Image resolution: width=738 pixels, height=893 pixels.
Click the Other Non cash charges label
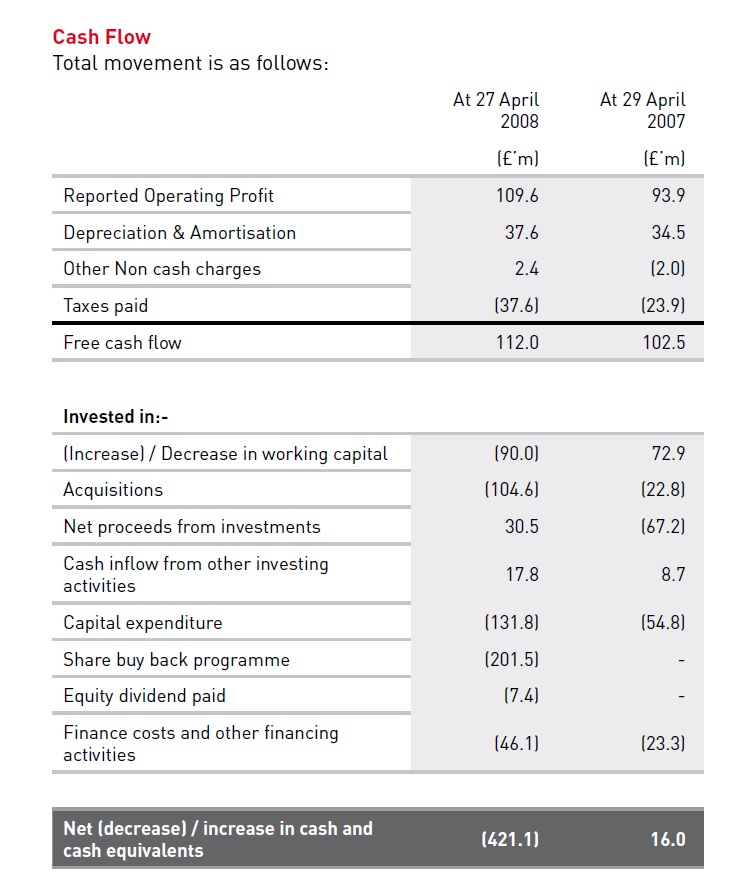pos(162,268)
